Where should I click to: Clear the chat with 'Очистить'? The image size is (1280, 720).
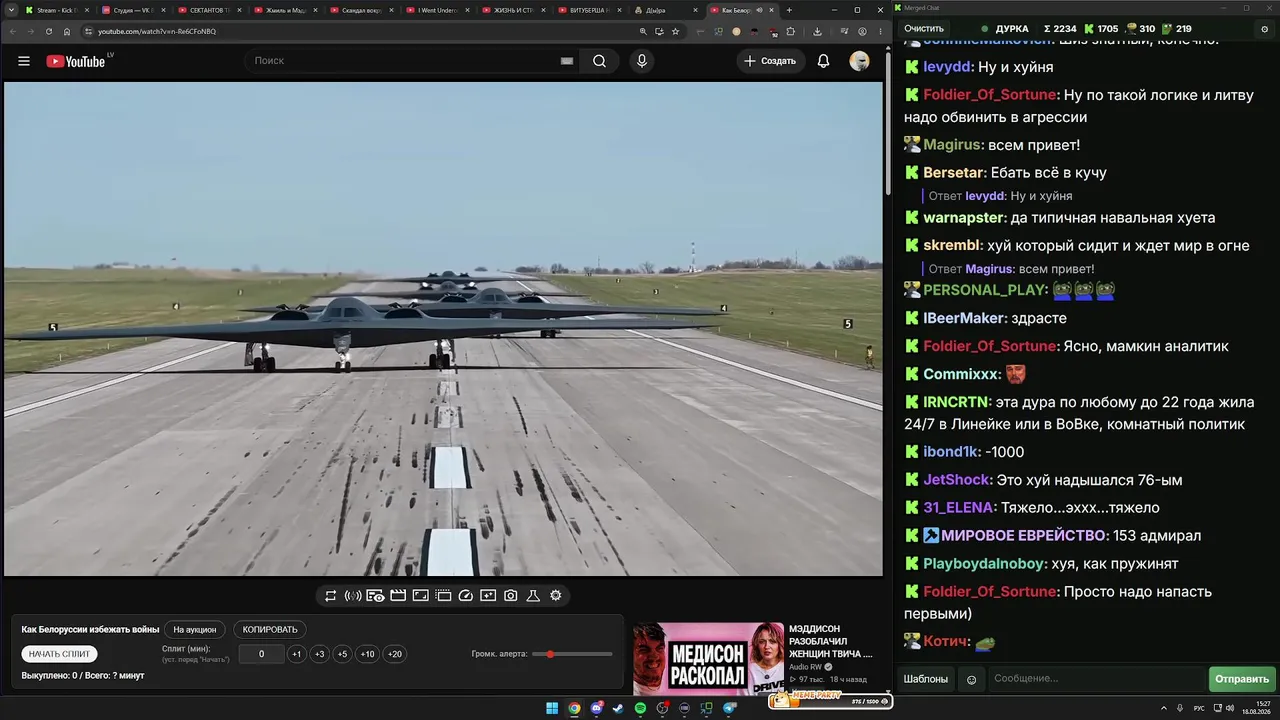pyautogui.click(x=924, y=29)
